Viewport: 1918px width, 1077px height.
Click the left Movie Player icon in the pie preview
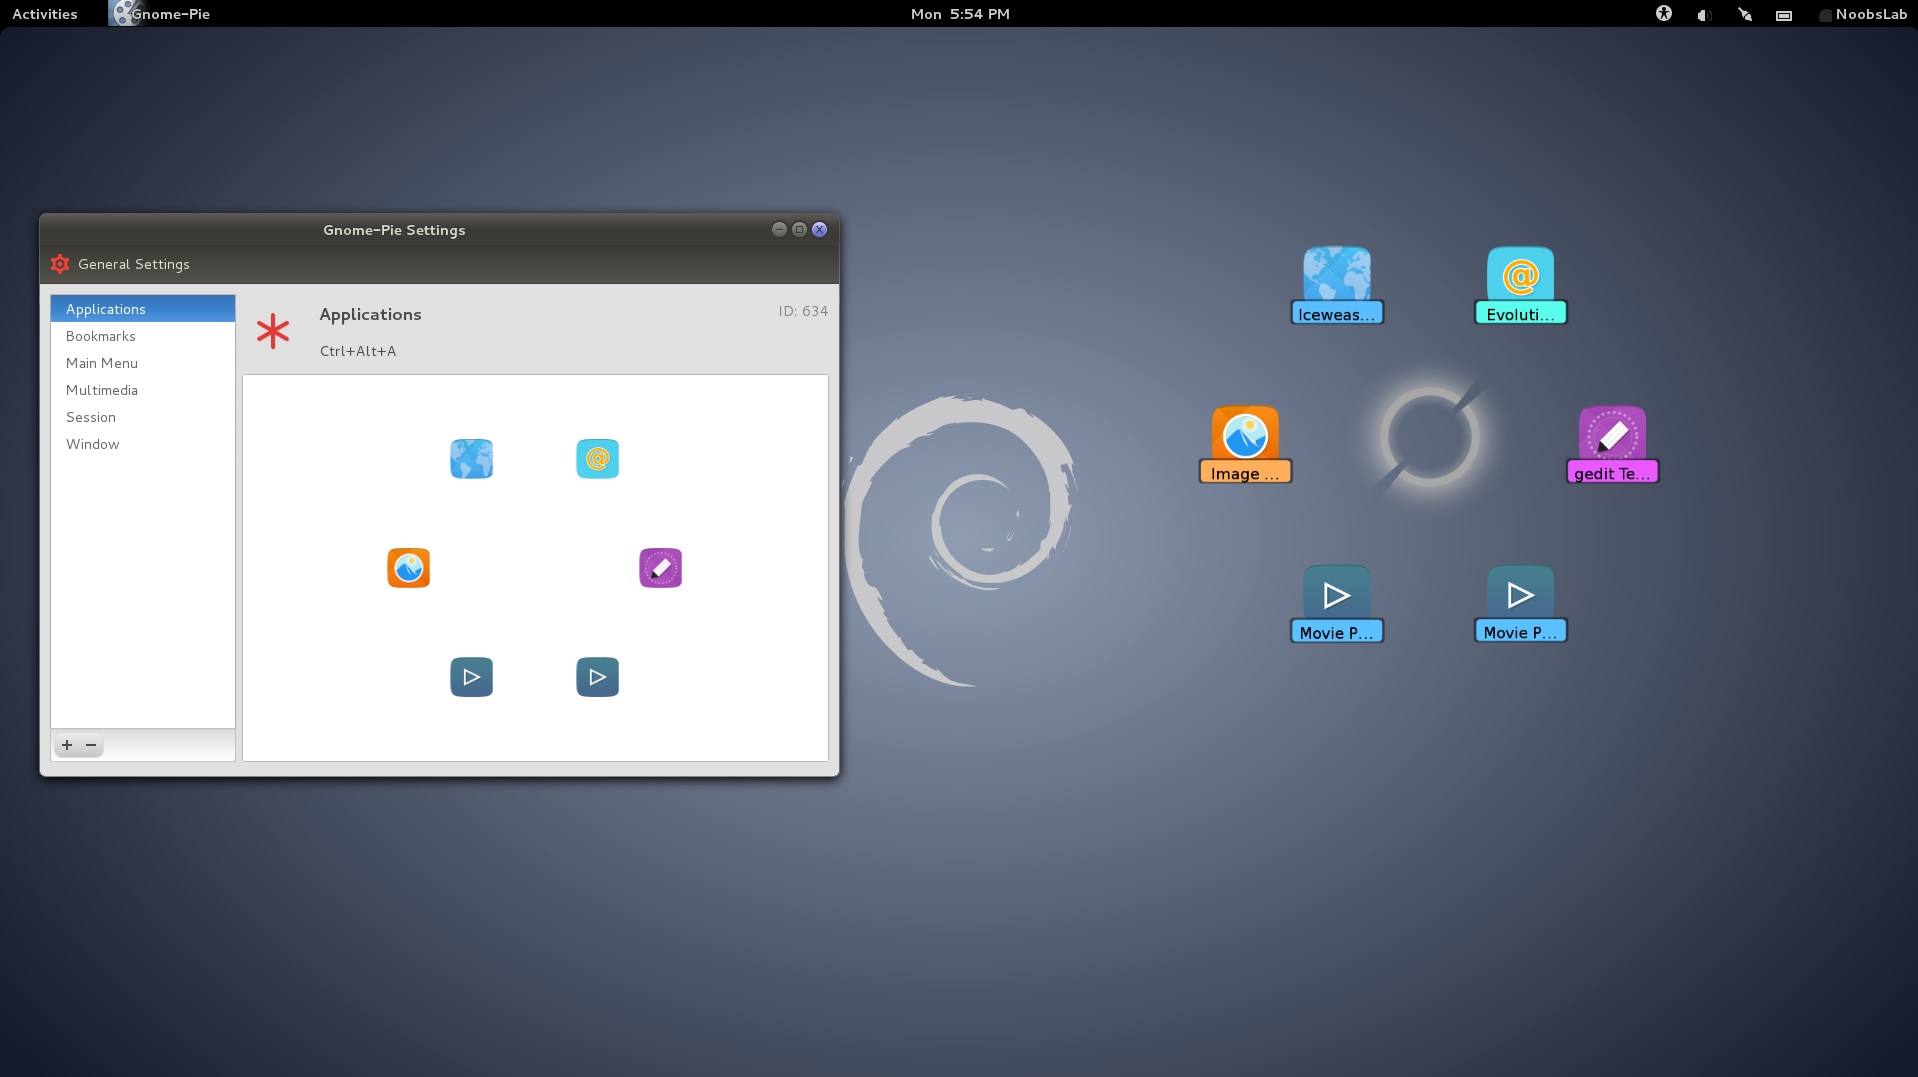pos(471,676)
